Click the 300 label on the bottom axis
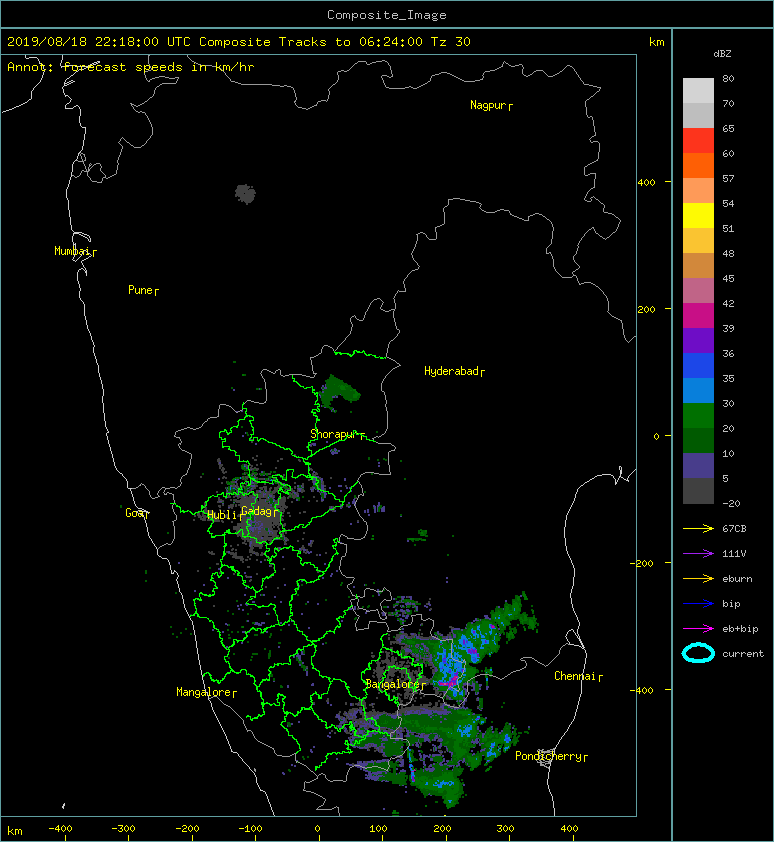The height and width of the screenshot is (842, 774). coord(505,829)
